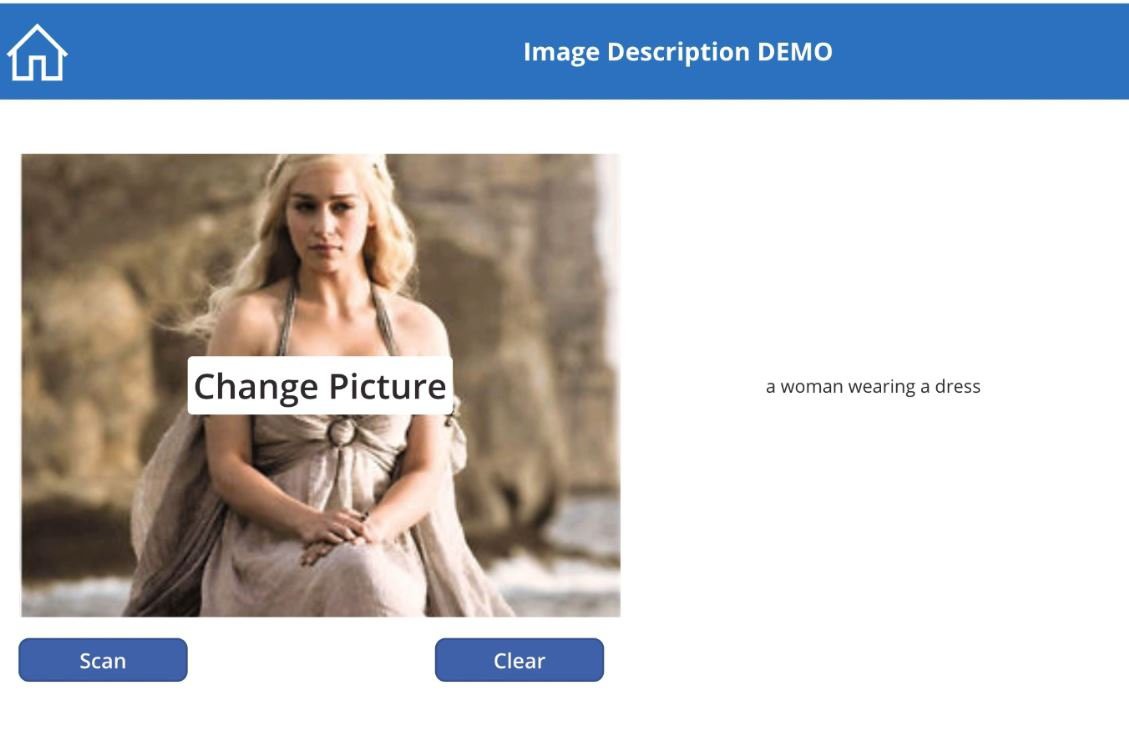Click the Image Description DEMO title
This screenshot has width=1129, height=735.
678,52
